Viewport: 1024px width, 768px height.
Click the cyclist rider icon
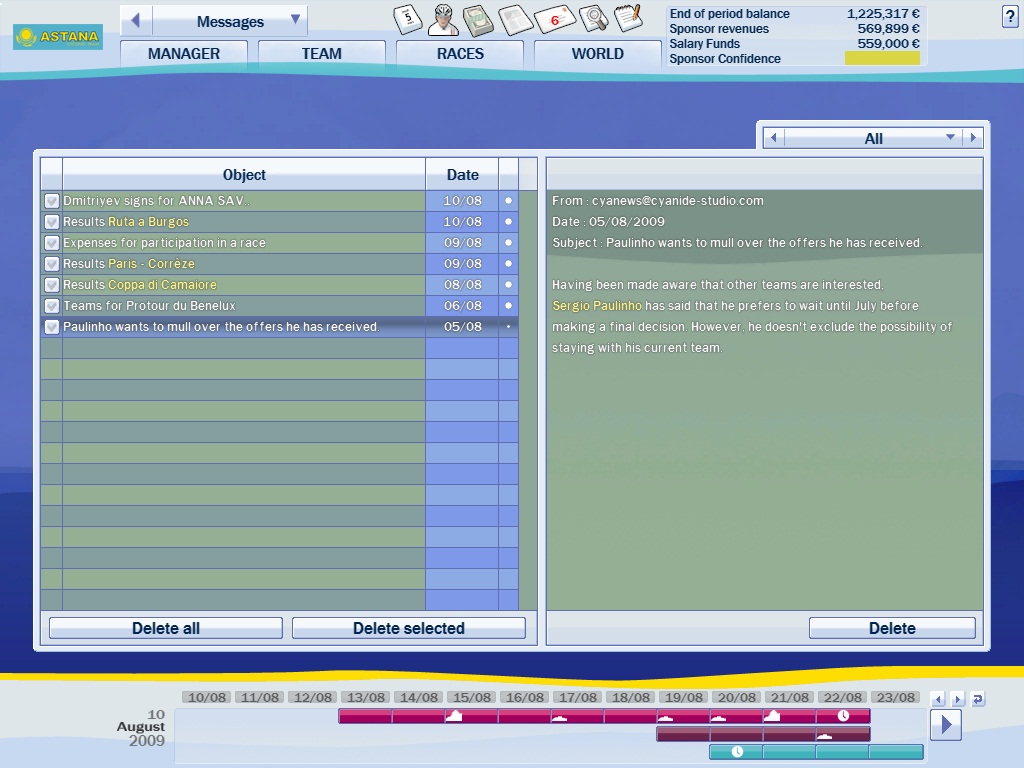pos(444,18)
